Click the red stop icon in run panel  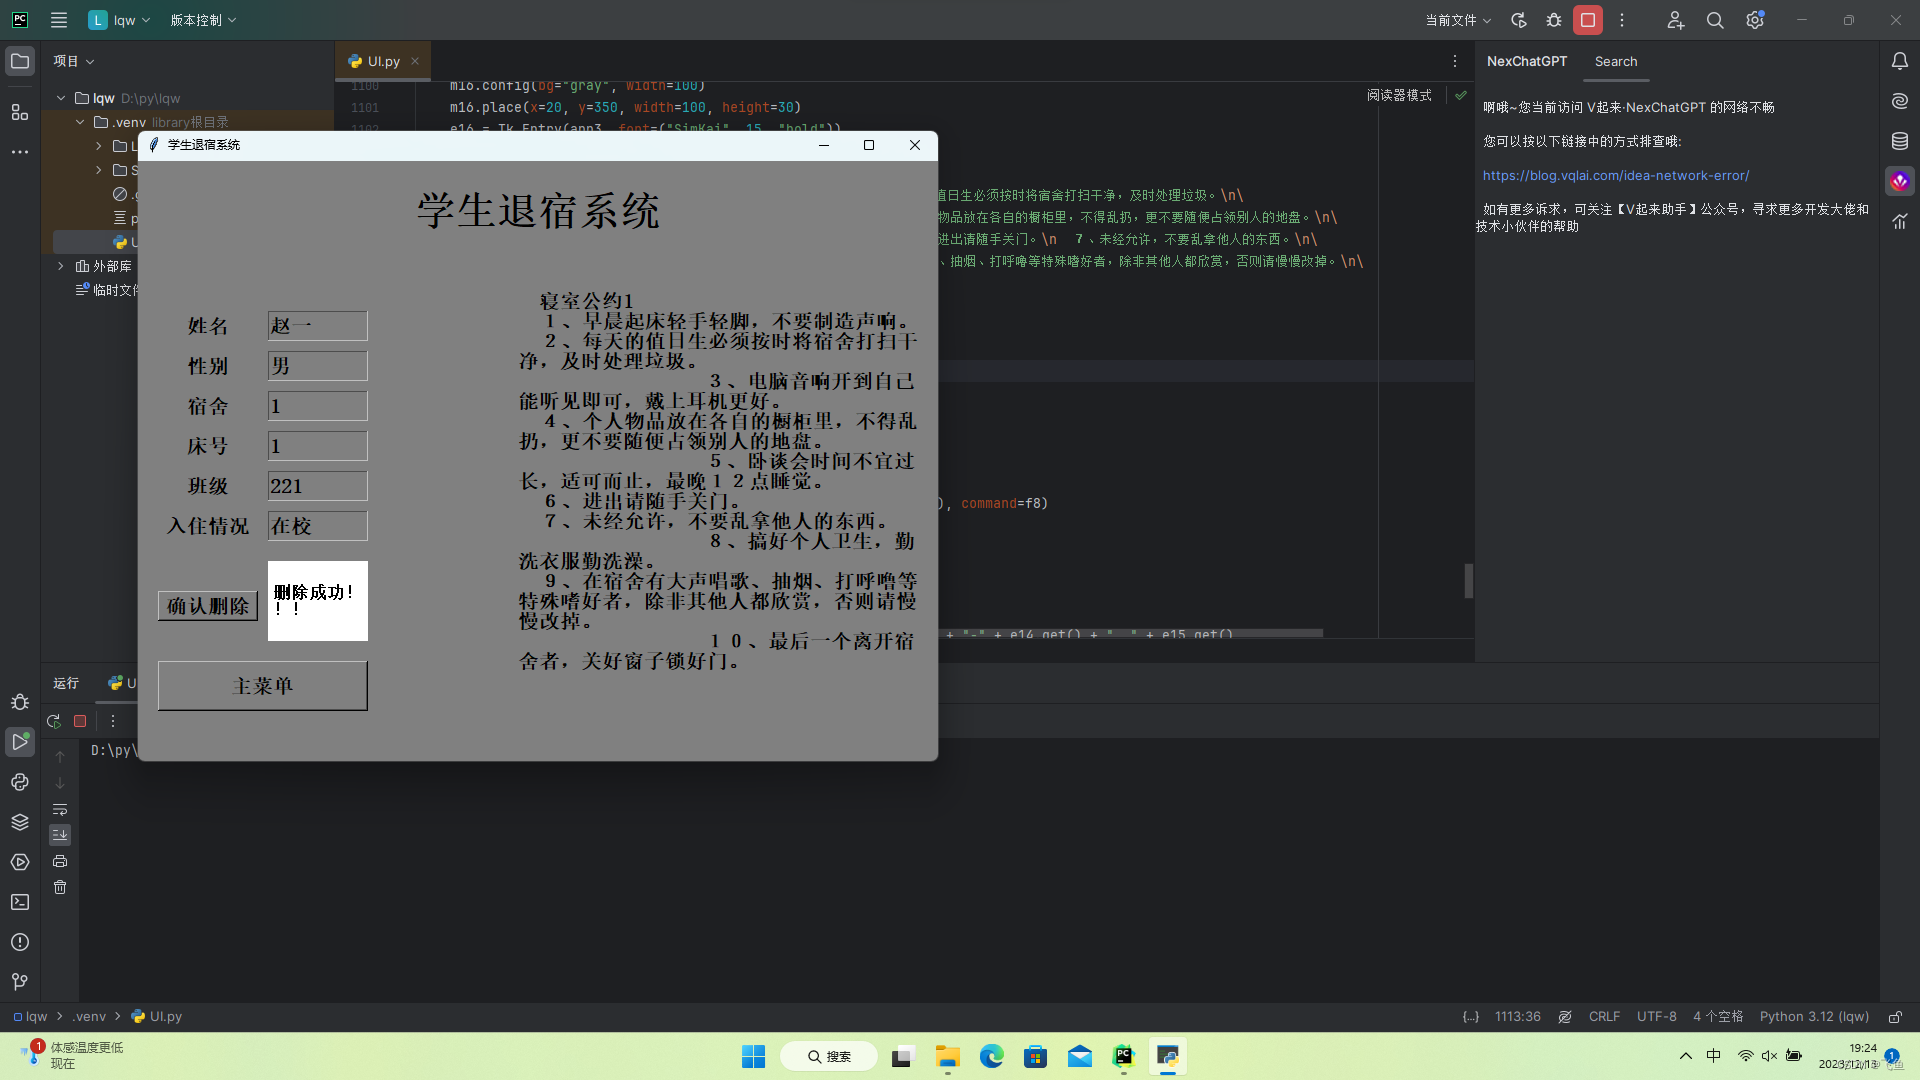click(x=80, y=721)
